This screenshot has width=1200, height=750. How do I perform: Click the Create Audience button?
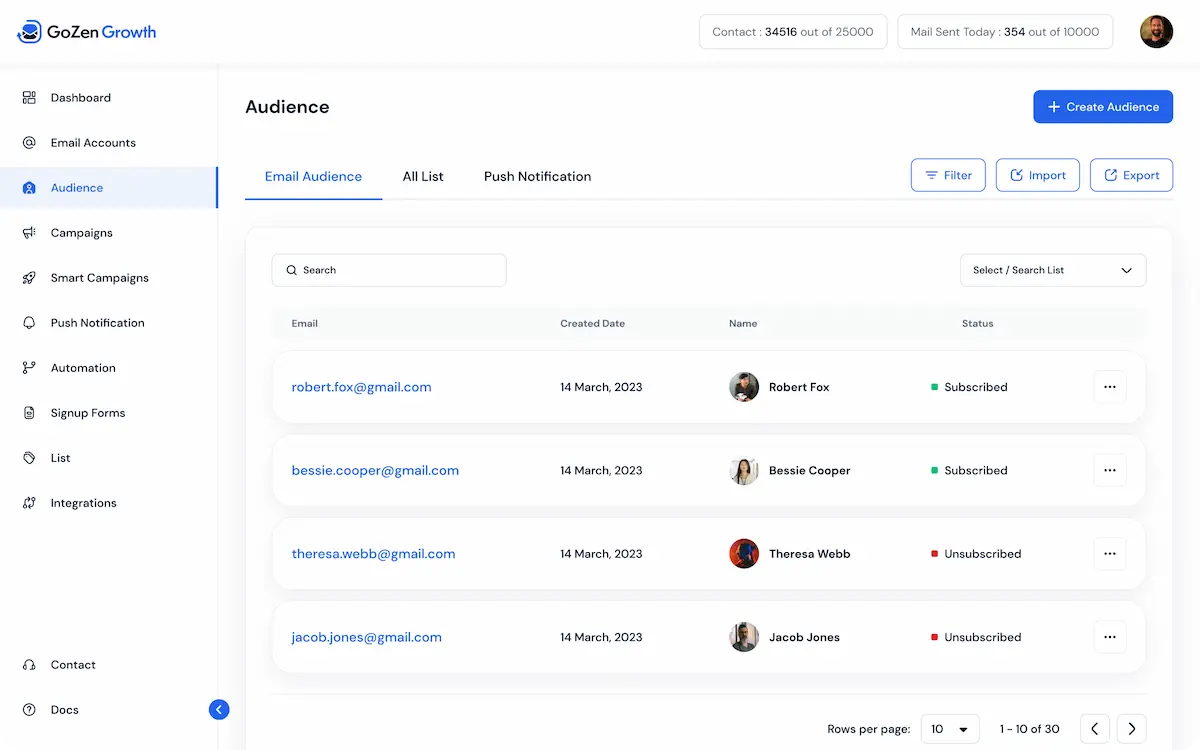coord(1102,107)
